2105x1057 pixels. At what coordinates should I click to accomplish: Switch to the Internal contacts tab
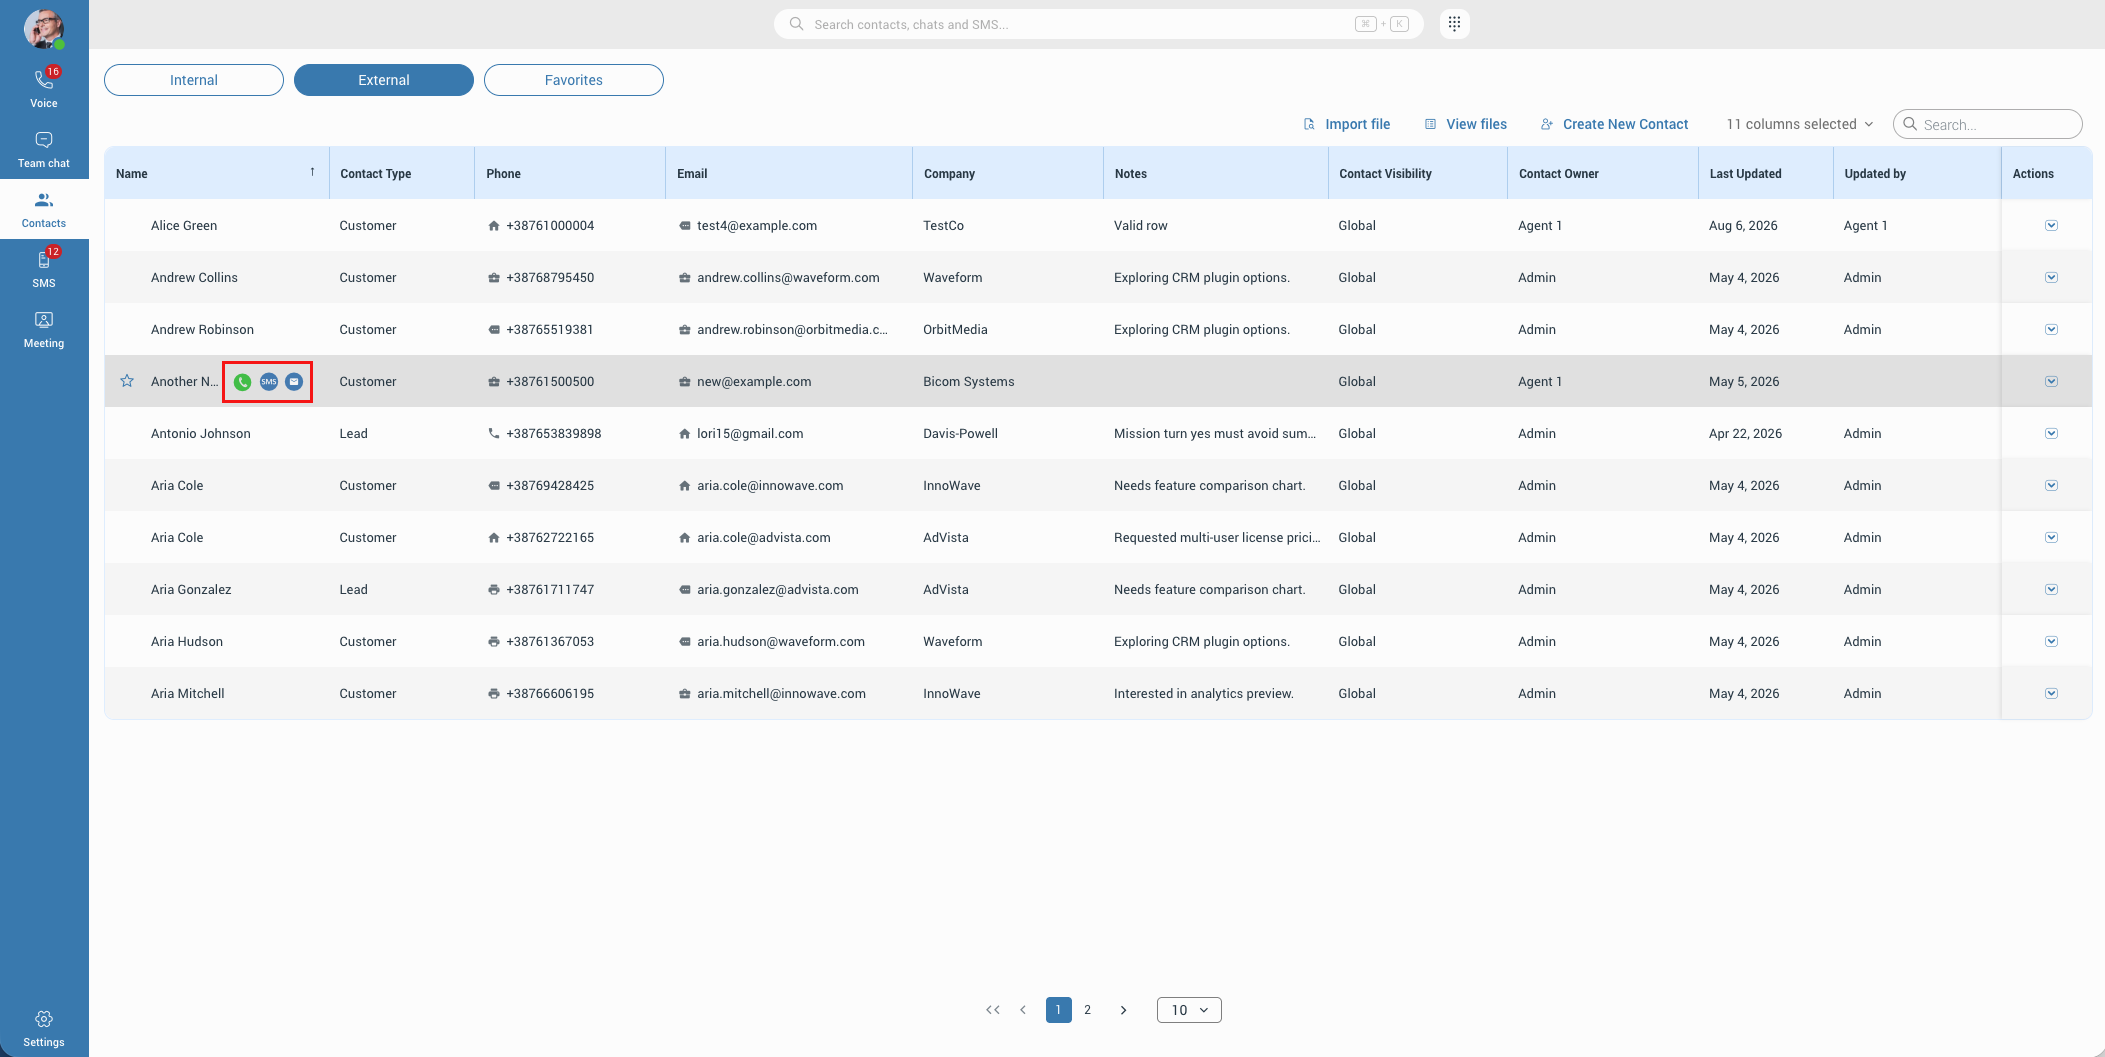tap(194, 80)
